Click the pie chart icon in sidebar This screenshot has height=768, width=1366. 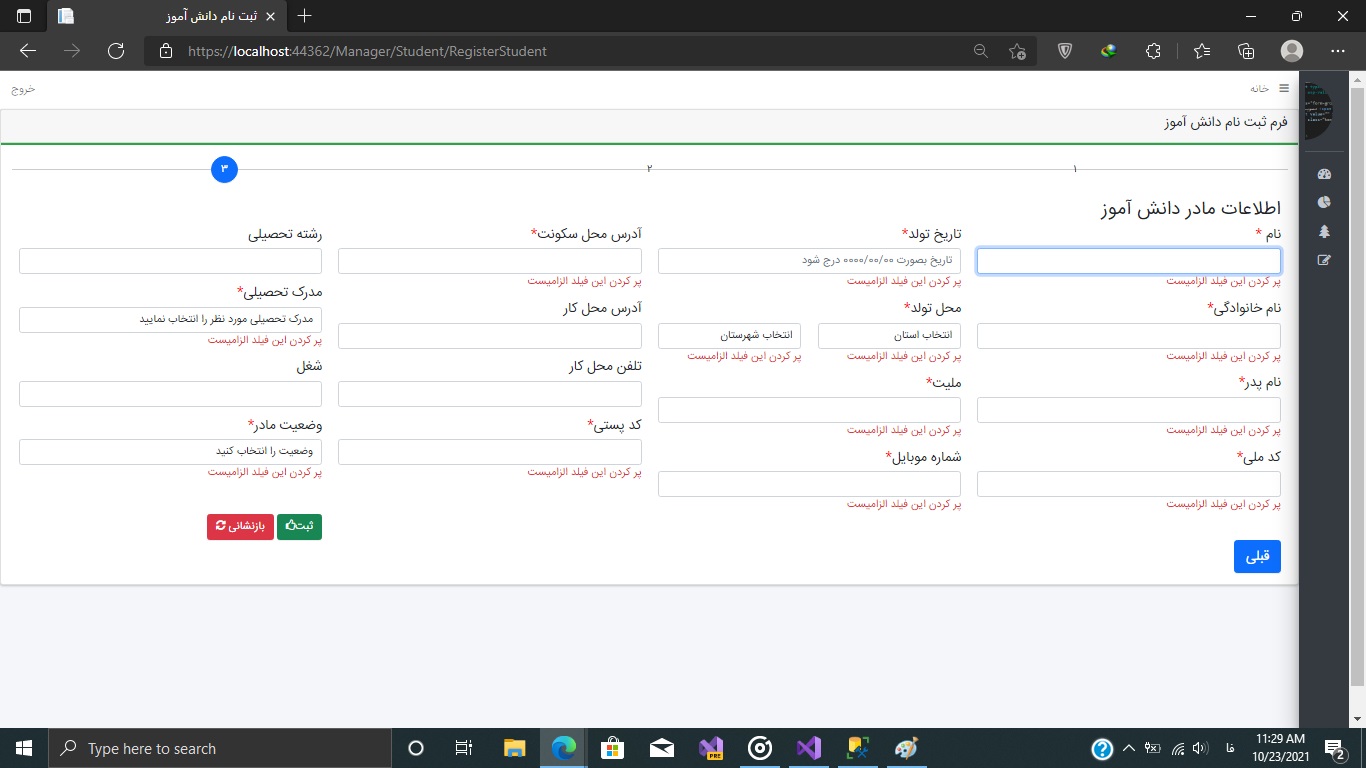click(x=1325, y=202)
